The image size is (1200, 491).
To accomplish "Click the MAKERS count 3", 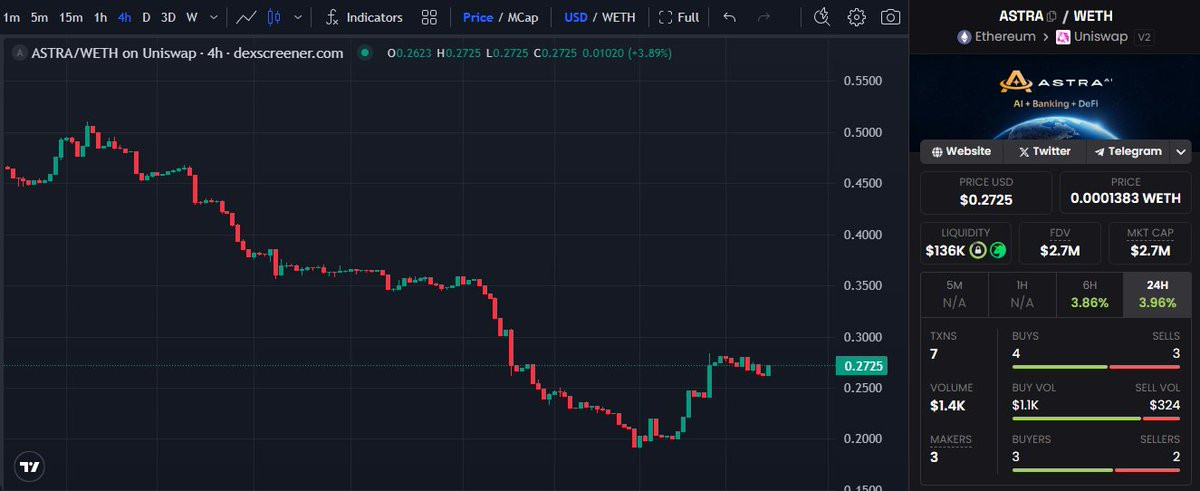I will 934,456.
